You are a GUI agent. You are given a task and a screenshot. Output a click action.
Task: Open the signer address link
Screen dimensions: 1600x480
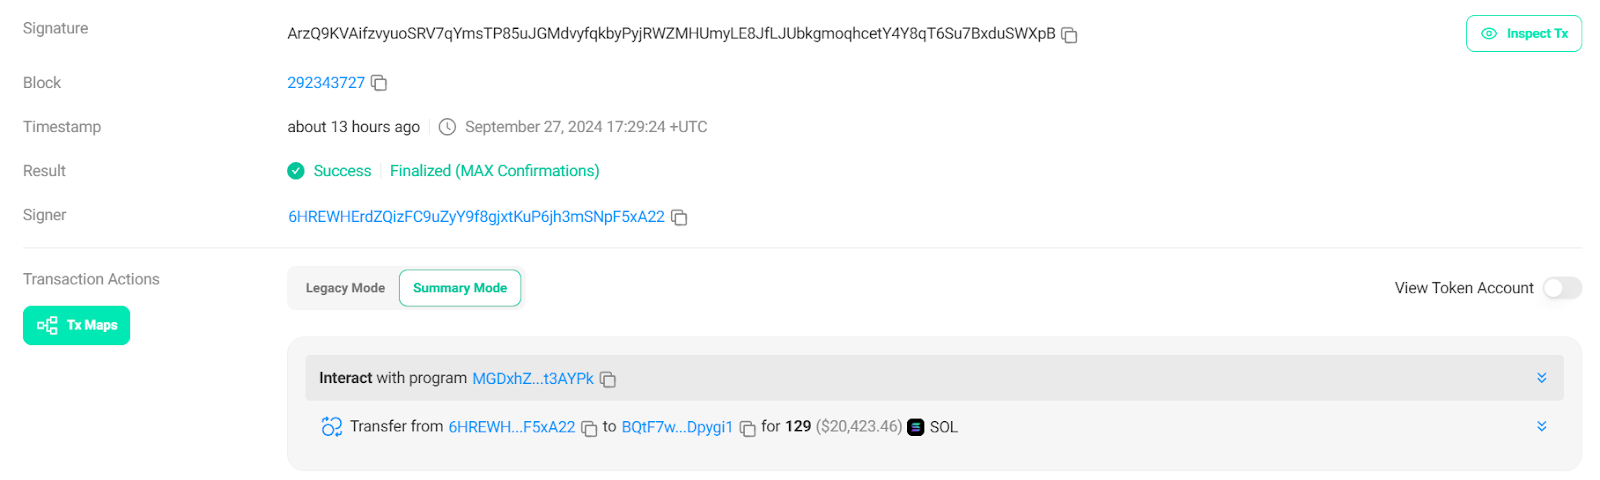tap(476, 217)
